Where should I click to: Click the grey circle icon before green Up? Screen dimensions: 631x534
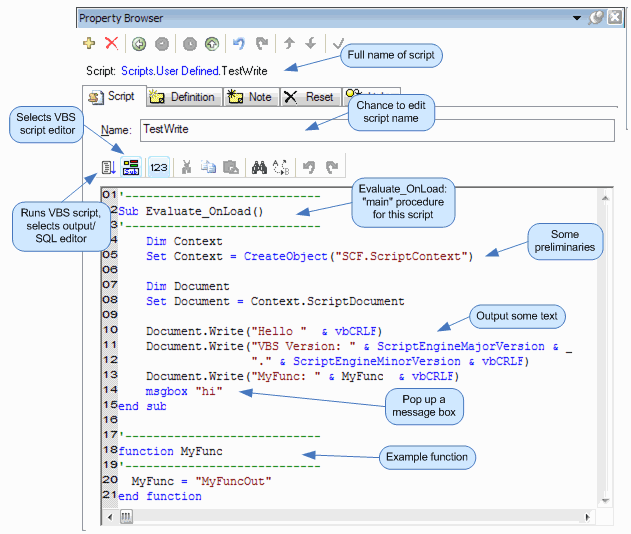tap(190, 44)
